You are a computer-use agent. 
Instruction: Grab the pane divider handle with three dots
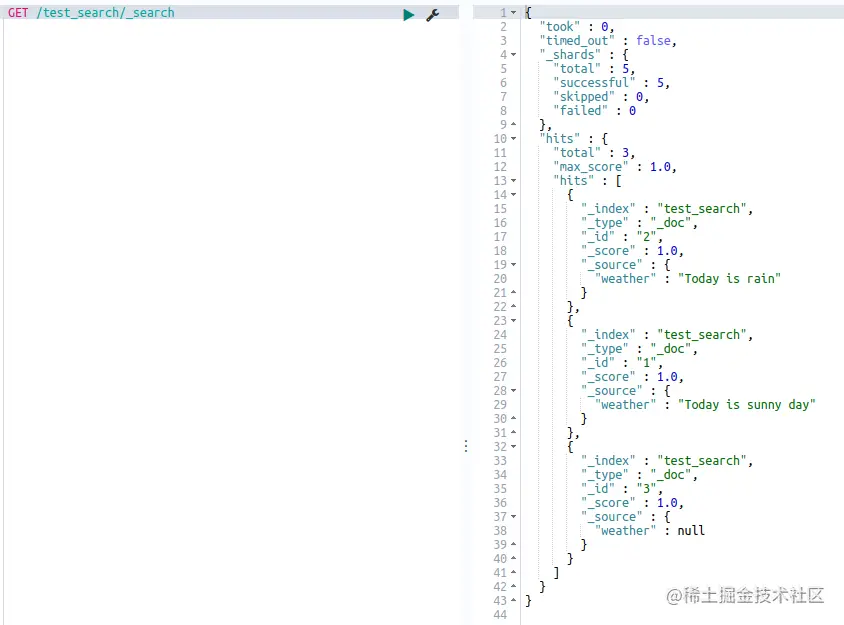466,446
